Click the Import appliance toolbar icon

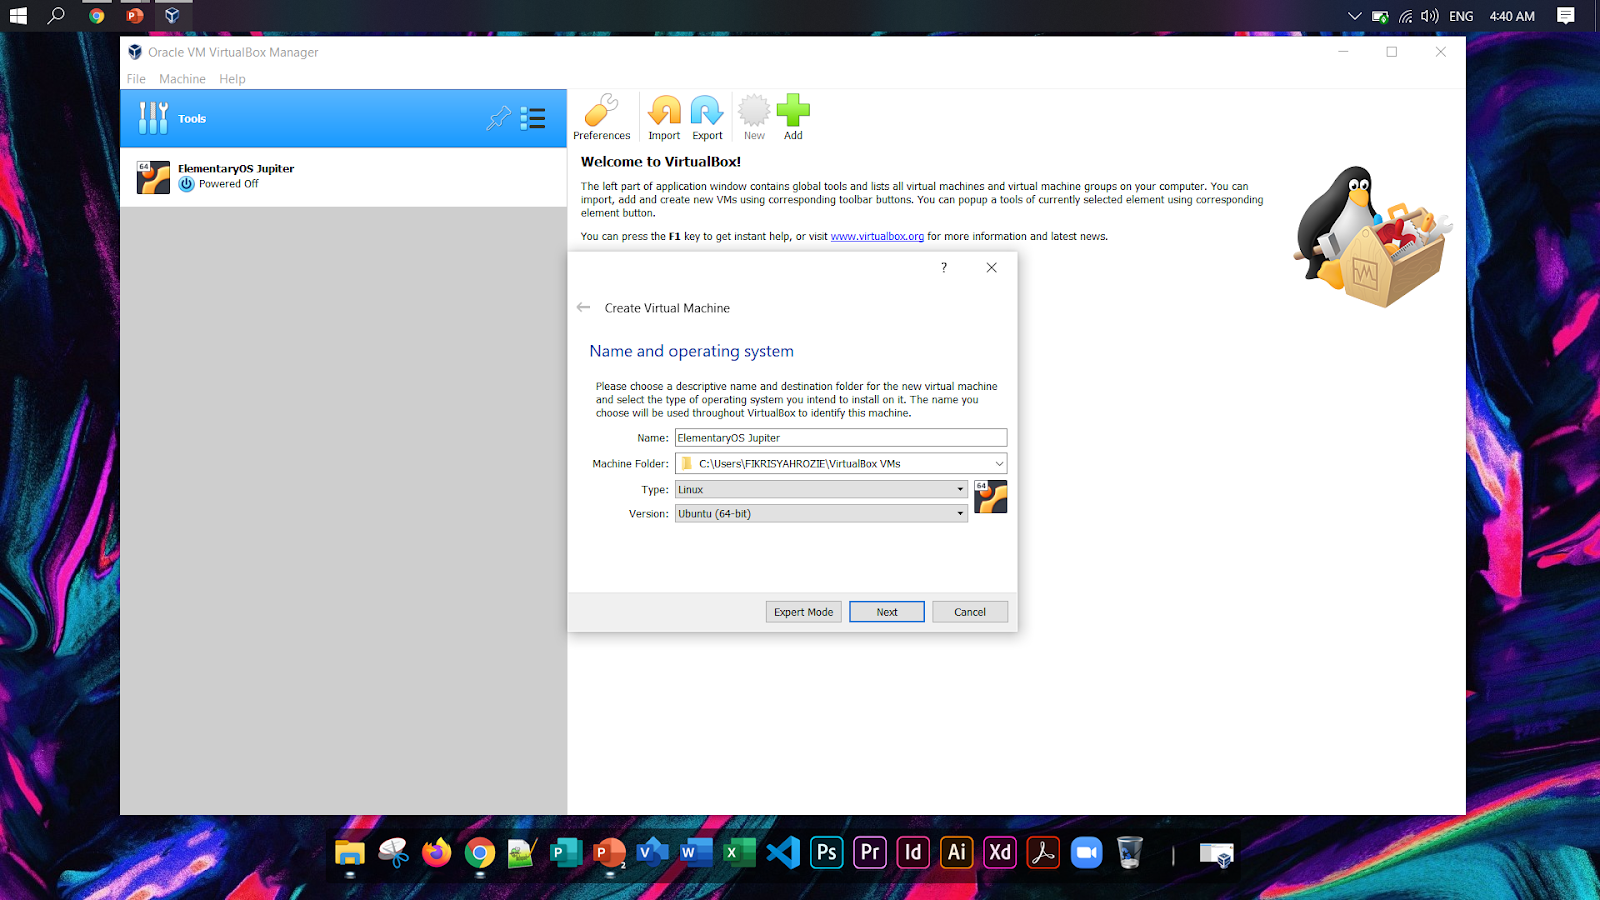[x=664, y=118]
